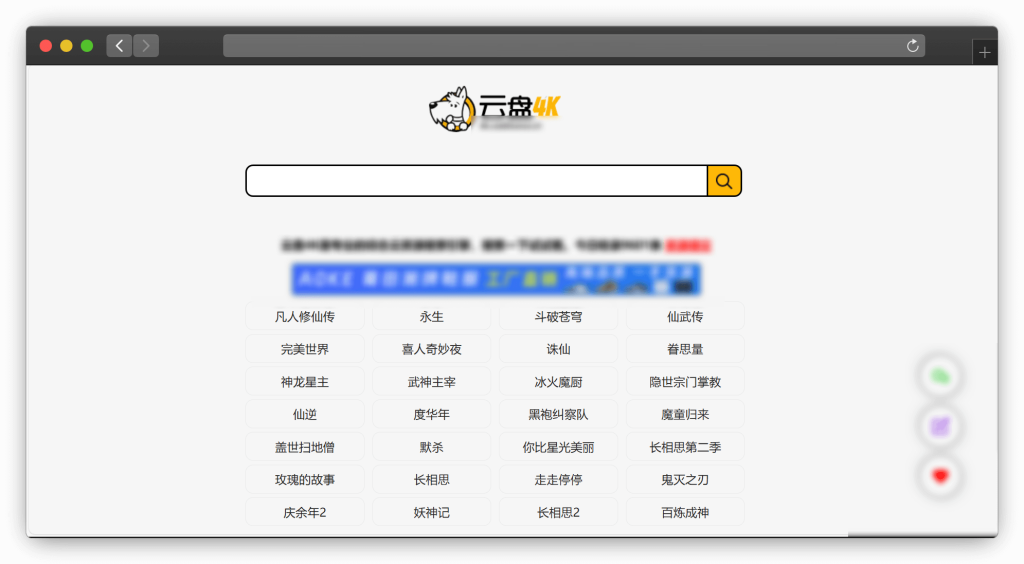
Task: Click the 默杀 keyword
Action: point(432,447)
